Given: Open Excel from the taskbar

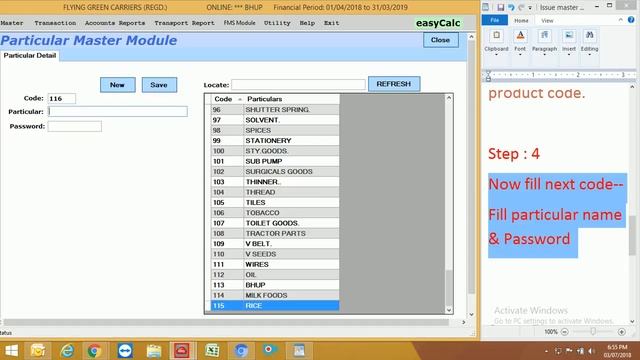Looking at the screenshot, I should 212,350.
